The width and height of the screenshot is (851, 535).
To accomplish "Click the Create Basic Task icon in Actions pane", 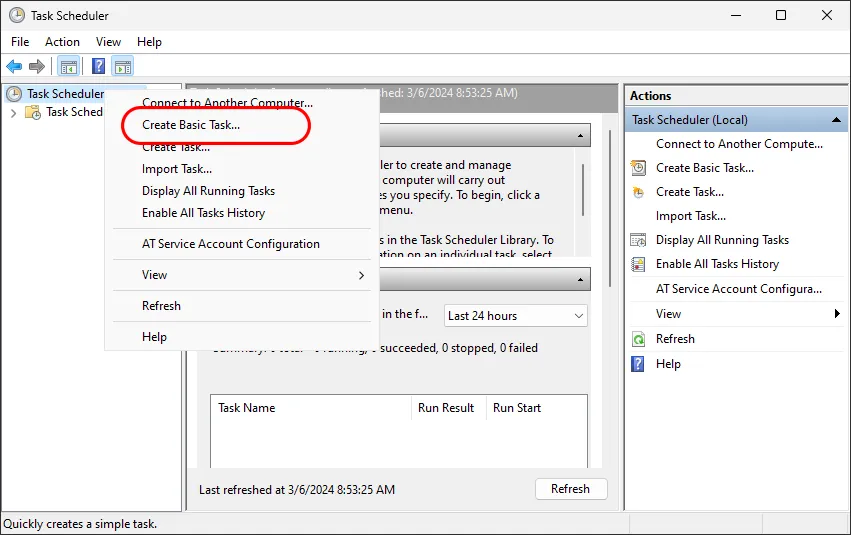I will click(638, 168).
